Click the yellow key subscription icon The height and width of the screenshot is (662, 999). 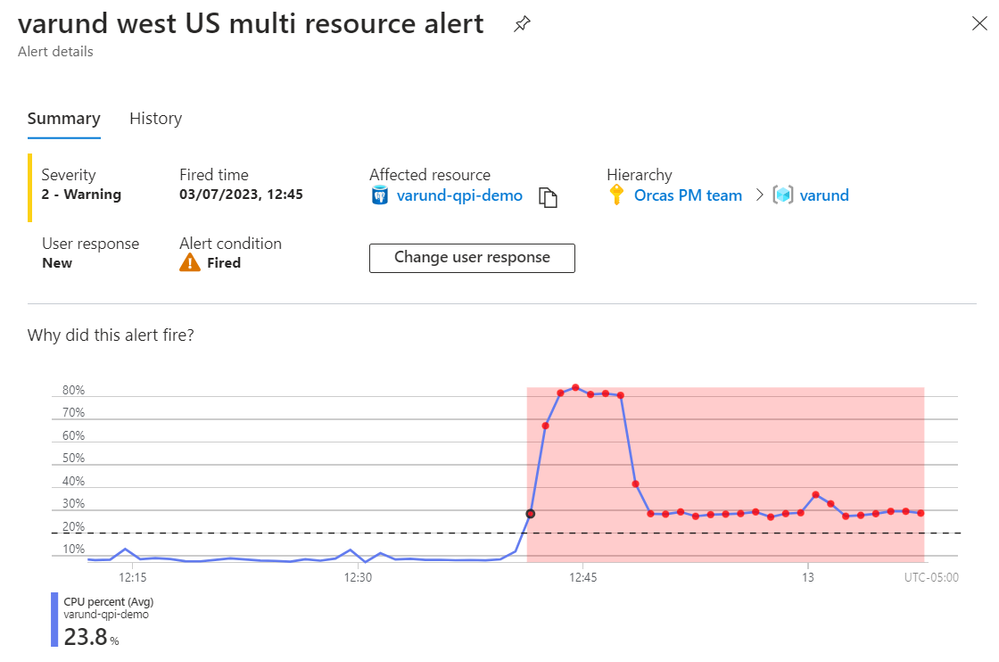click(x=617, y=196)
